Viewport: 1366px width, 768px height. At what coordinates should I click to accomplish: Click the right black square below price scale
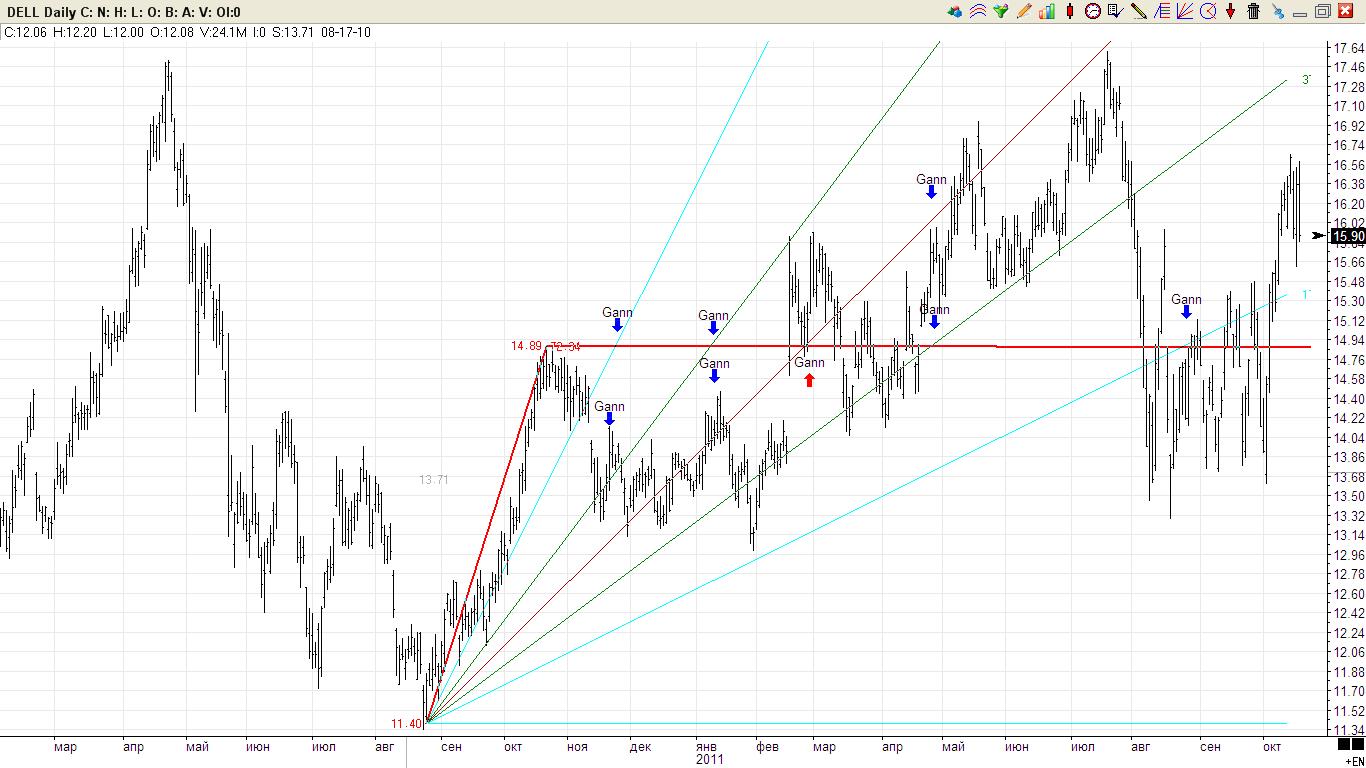tap(1357, 745)
